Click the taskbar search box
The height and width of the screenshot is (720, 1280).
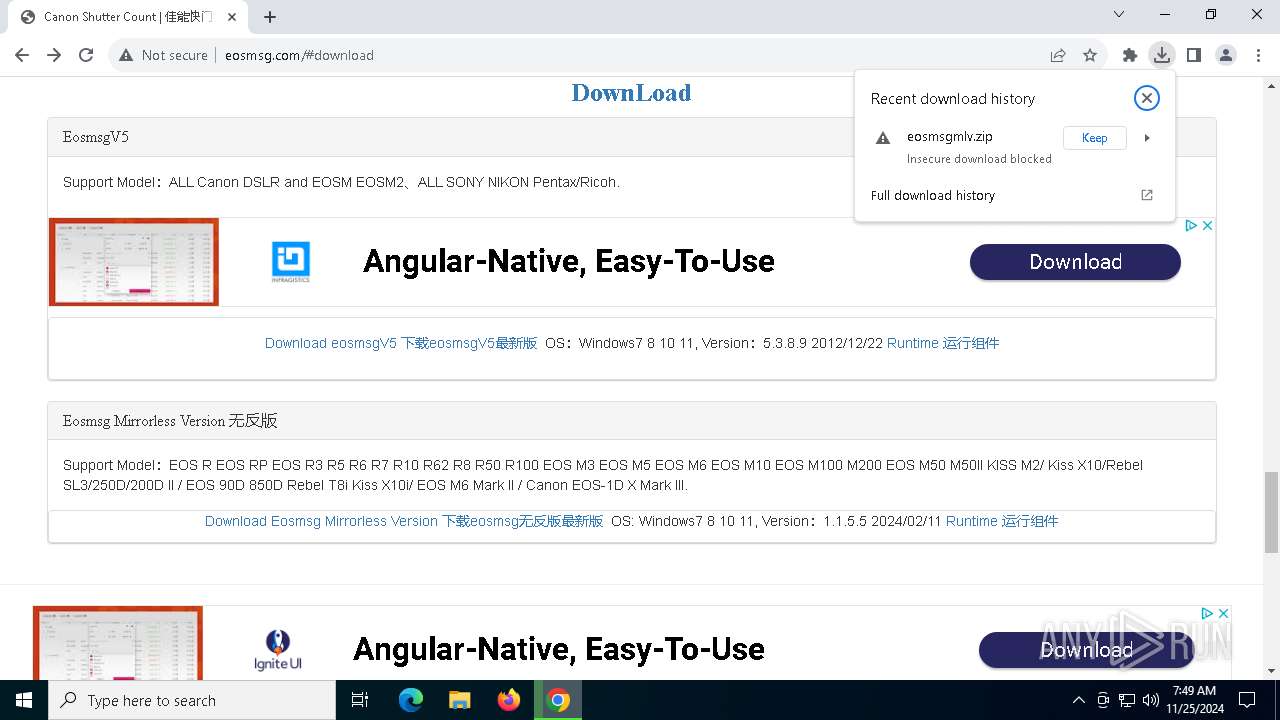point(192,700)
